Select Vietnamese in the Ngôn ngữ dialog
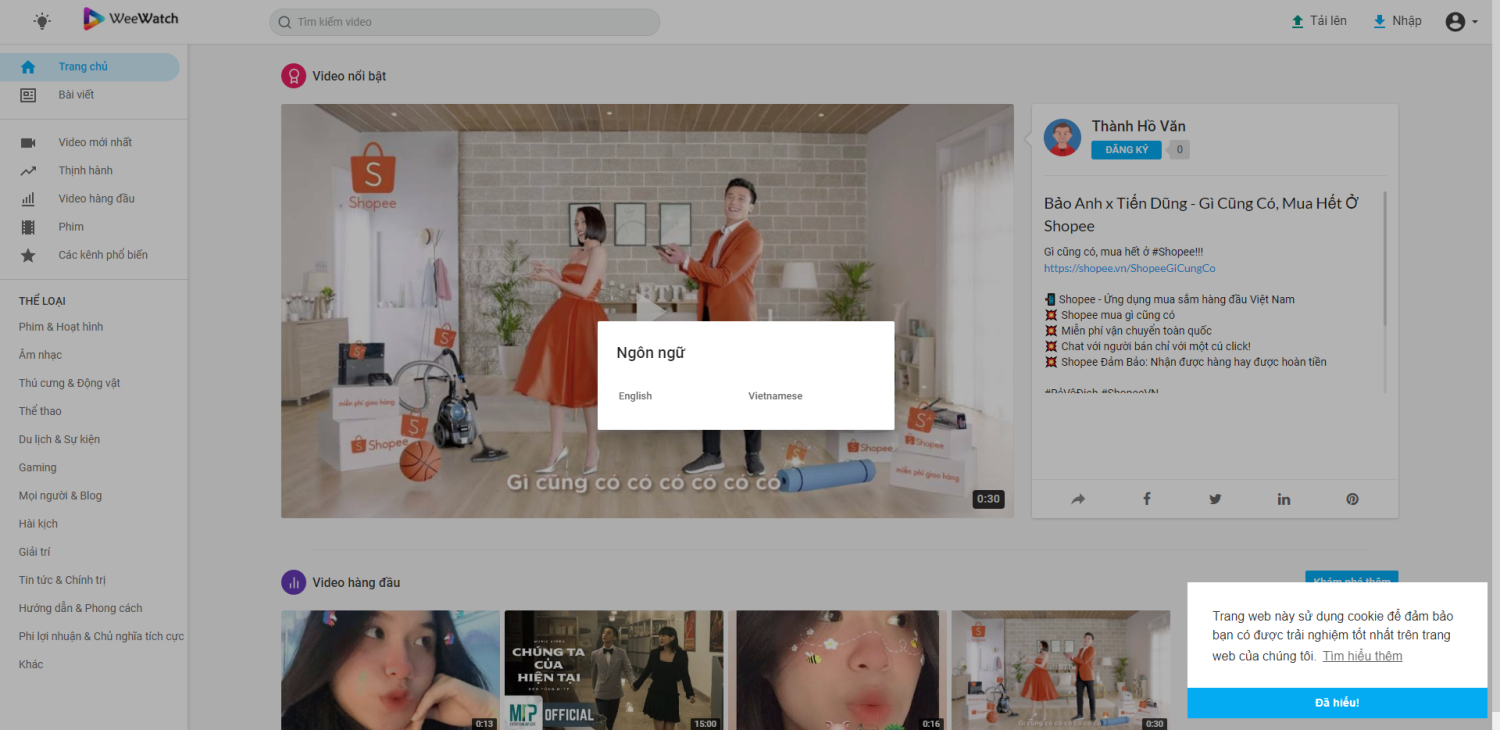This screenshot has height=730, width=1500. (x=775, y=395)
